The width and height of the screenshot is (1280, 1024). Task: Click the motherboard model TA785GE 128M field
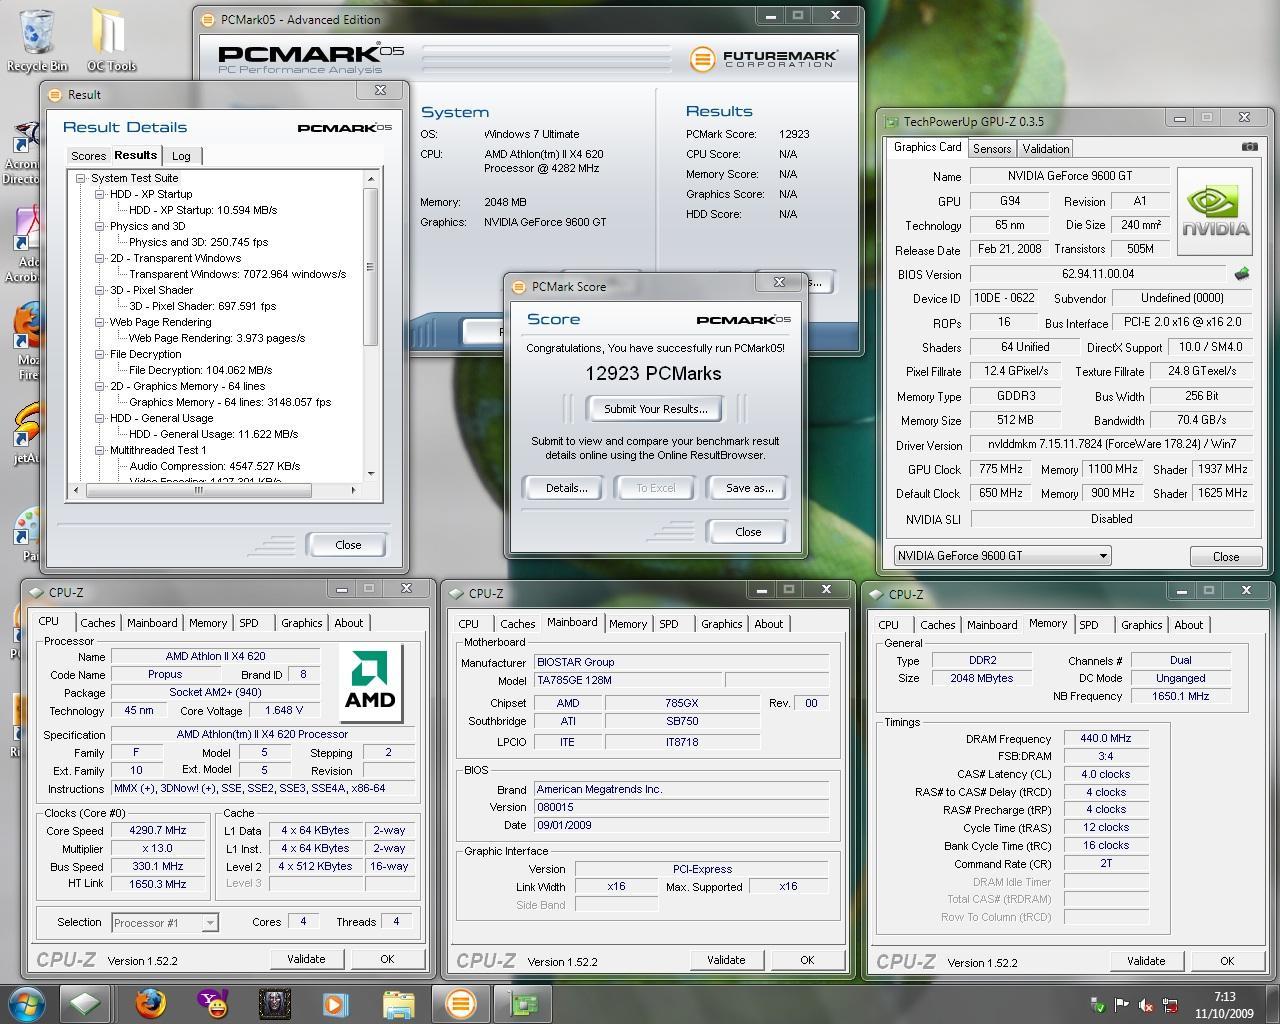click(628, 680)
